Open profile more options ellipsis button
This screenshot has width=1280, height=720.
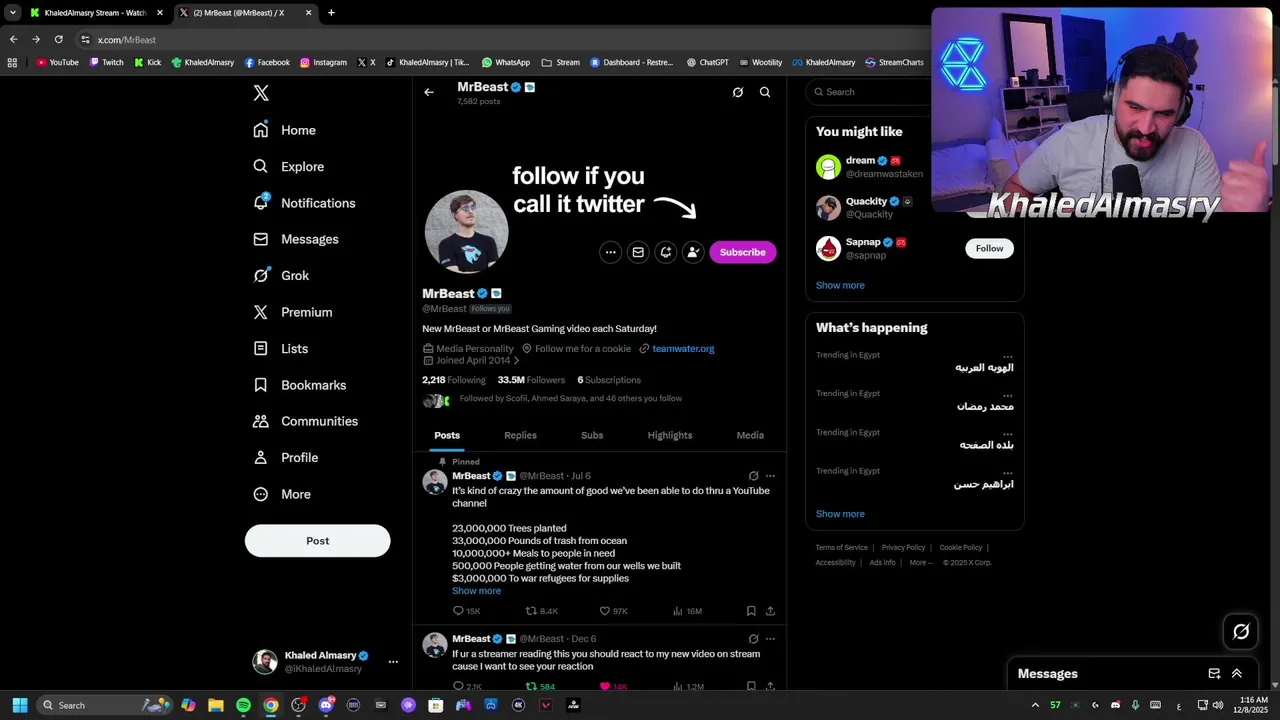click(x=610, y=252)
